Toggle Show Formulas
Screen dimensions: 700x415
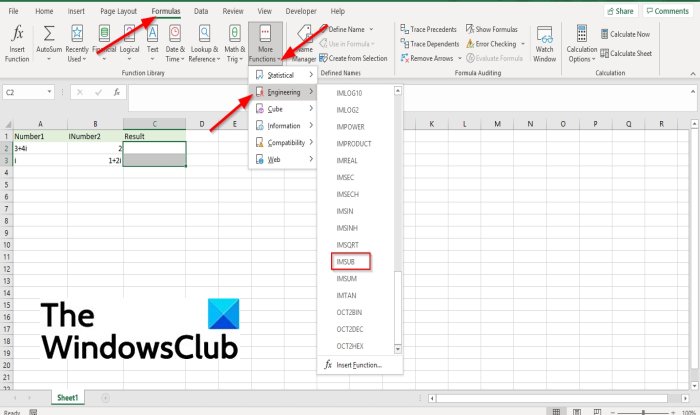492,29
